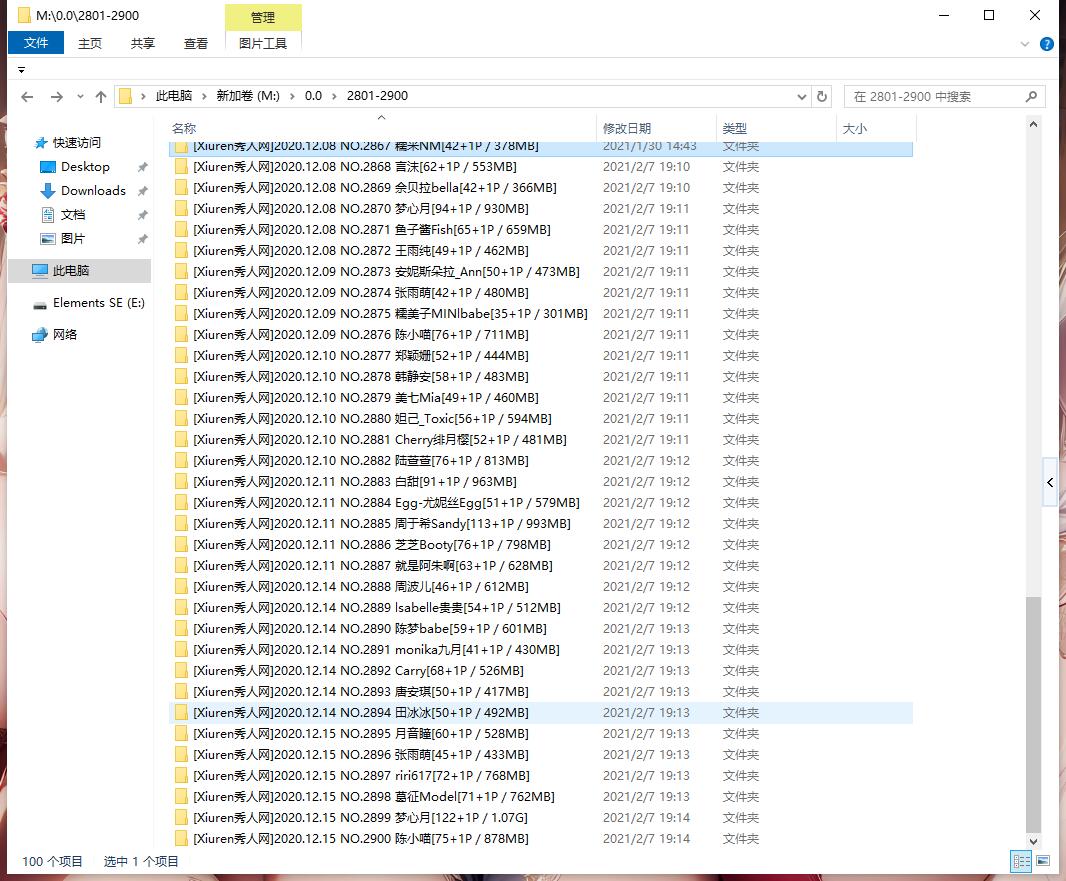Image resolution: width=1066 pixels, height=881 pixels.
Task: Select the folder icon of NO.2868
Action: tap(181, 167)
